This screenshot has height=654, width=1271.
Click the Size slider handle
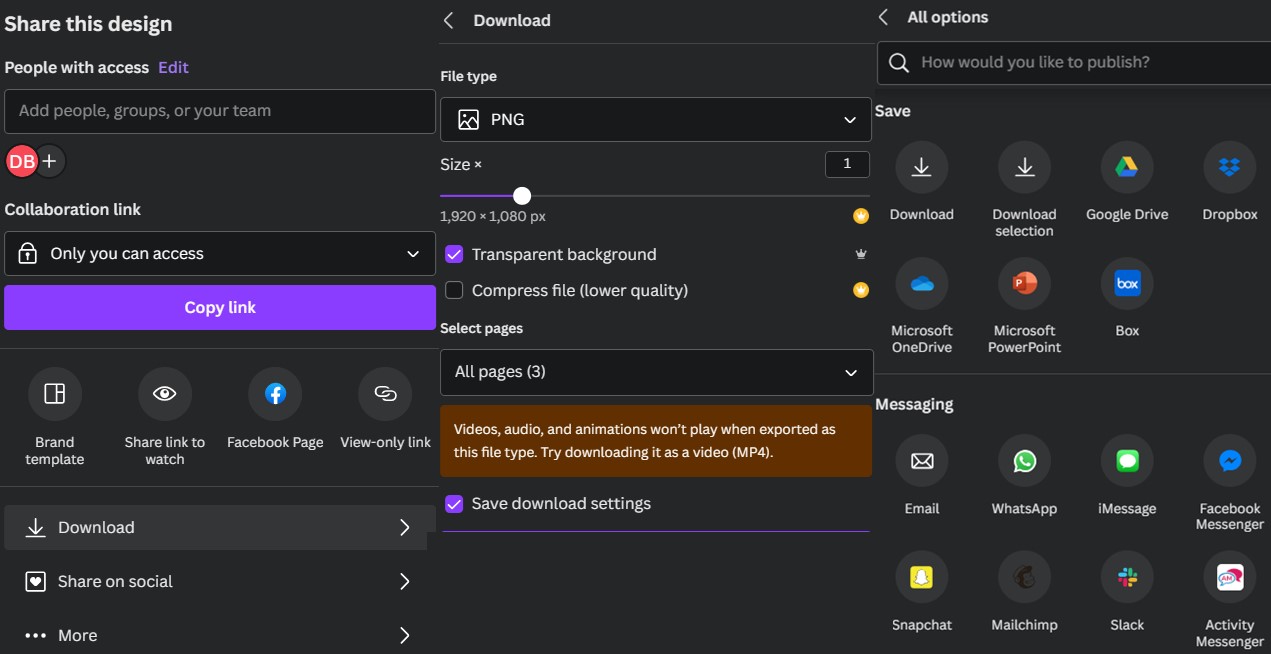522,196
